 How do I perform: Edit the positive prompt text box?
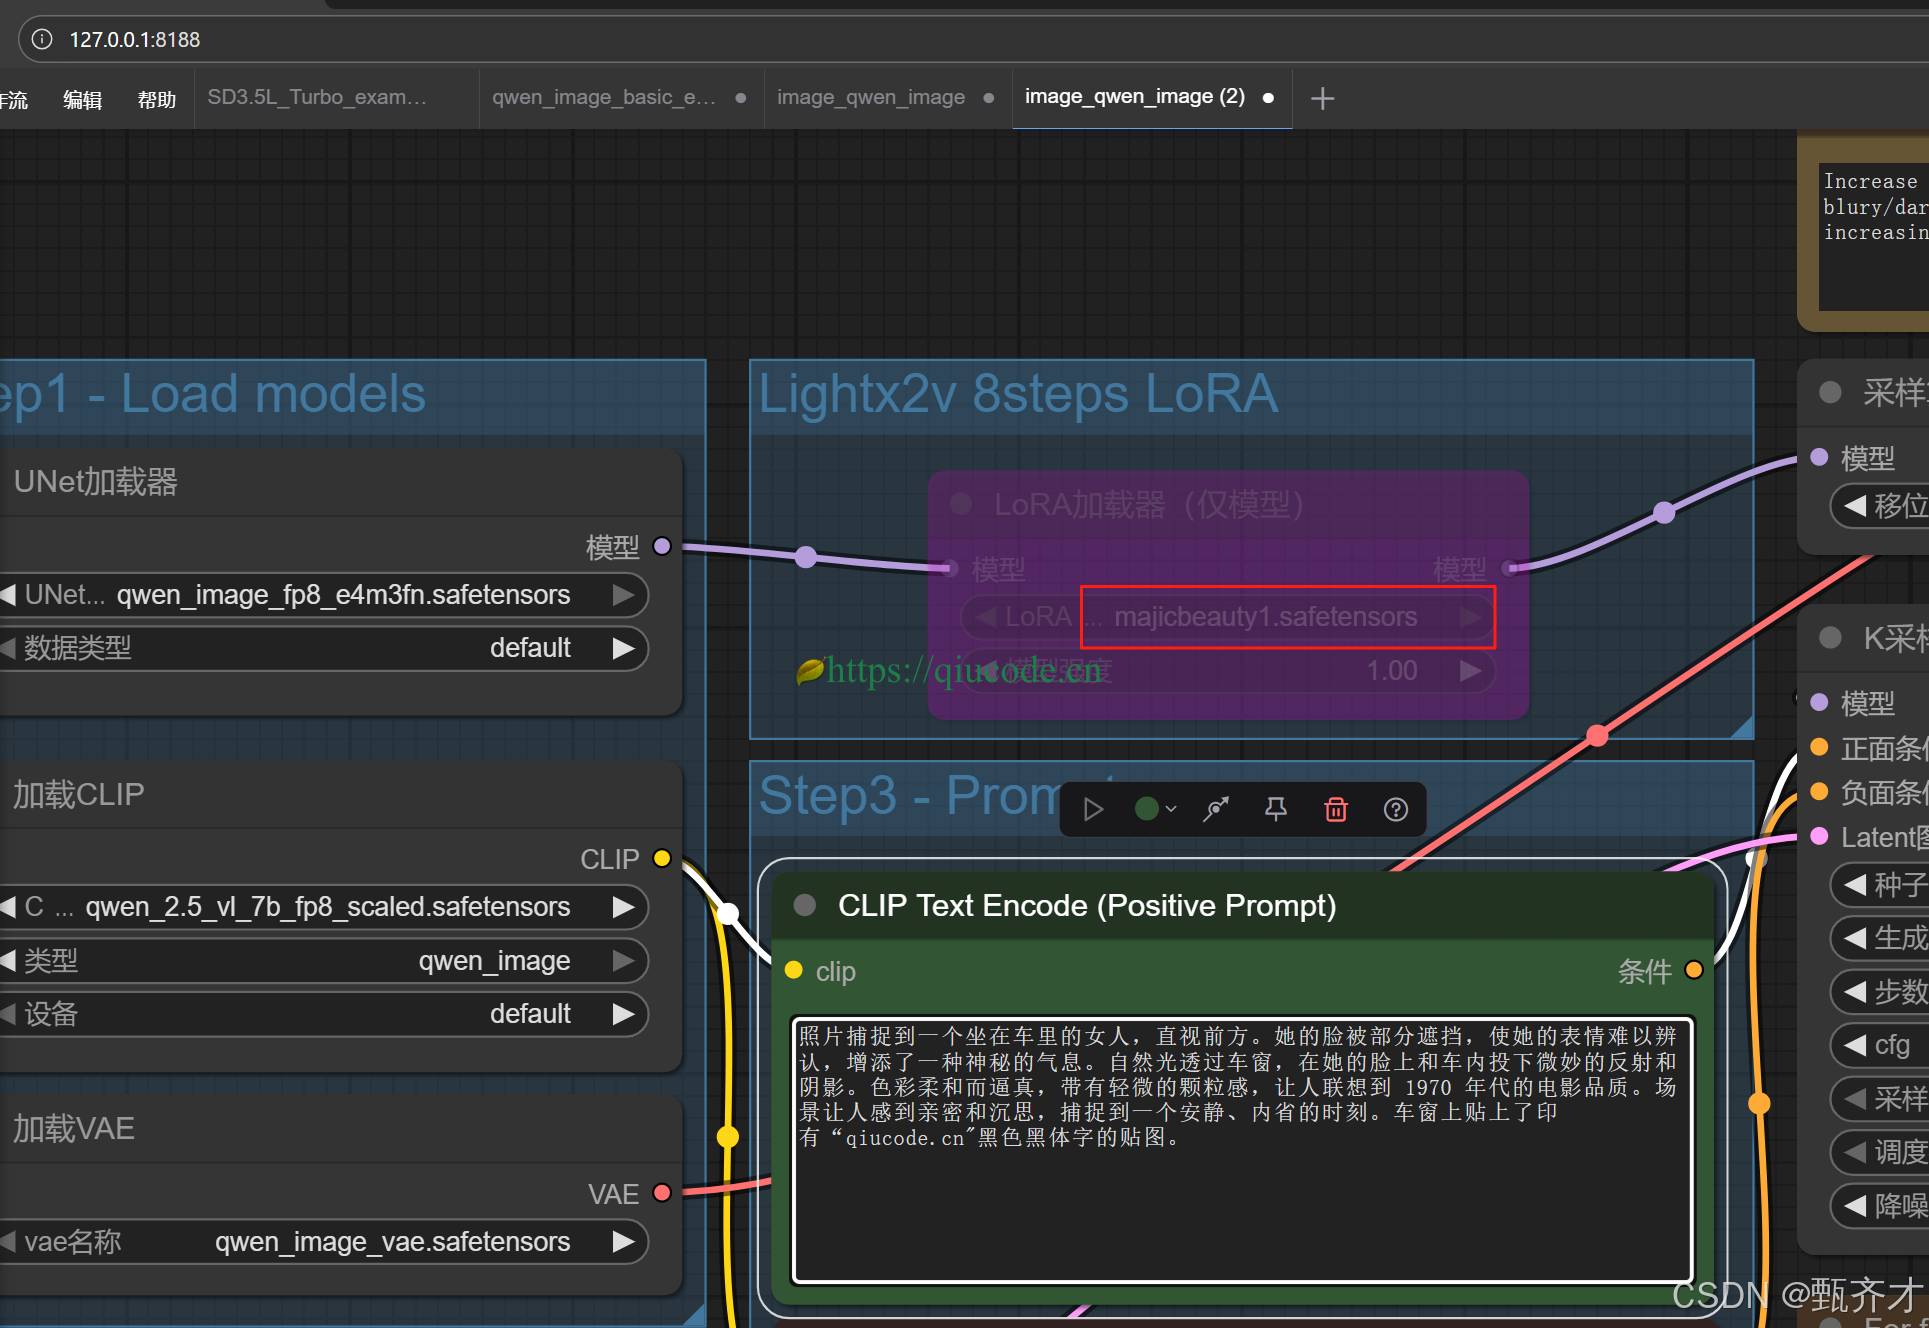pos(1242,1149)
